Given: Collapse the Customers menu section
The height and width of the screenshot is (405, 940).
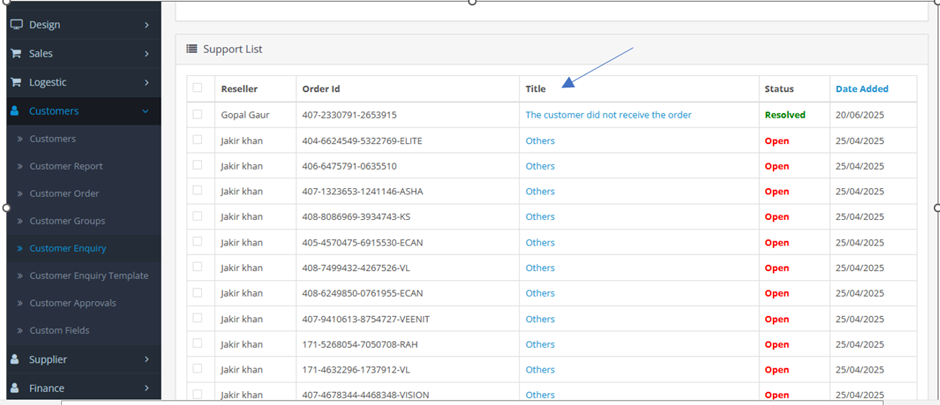Looking at the screenshot, I should (x=146, y=111).
